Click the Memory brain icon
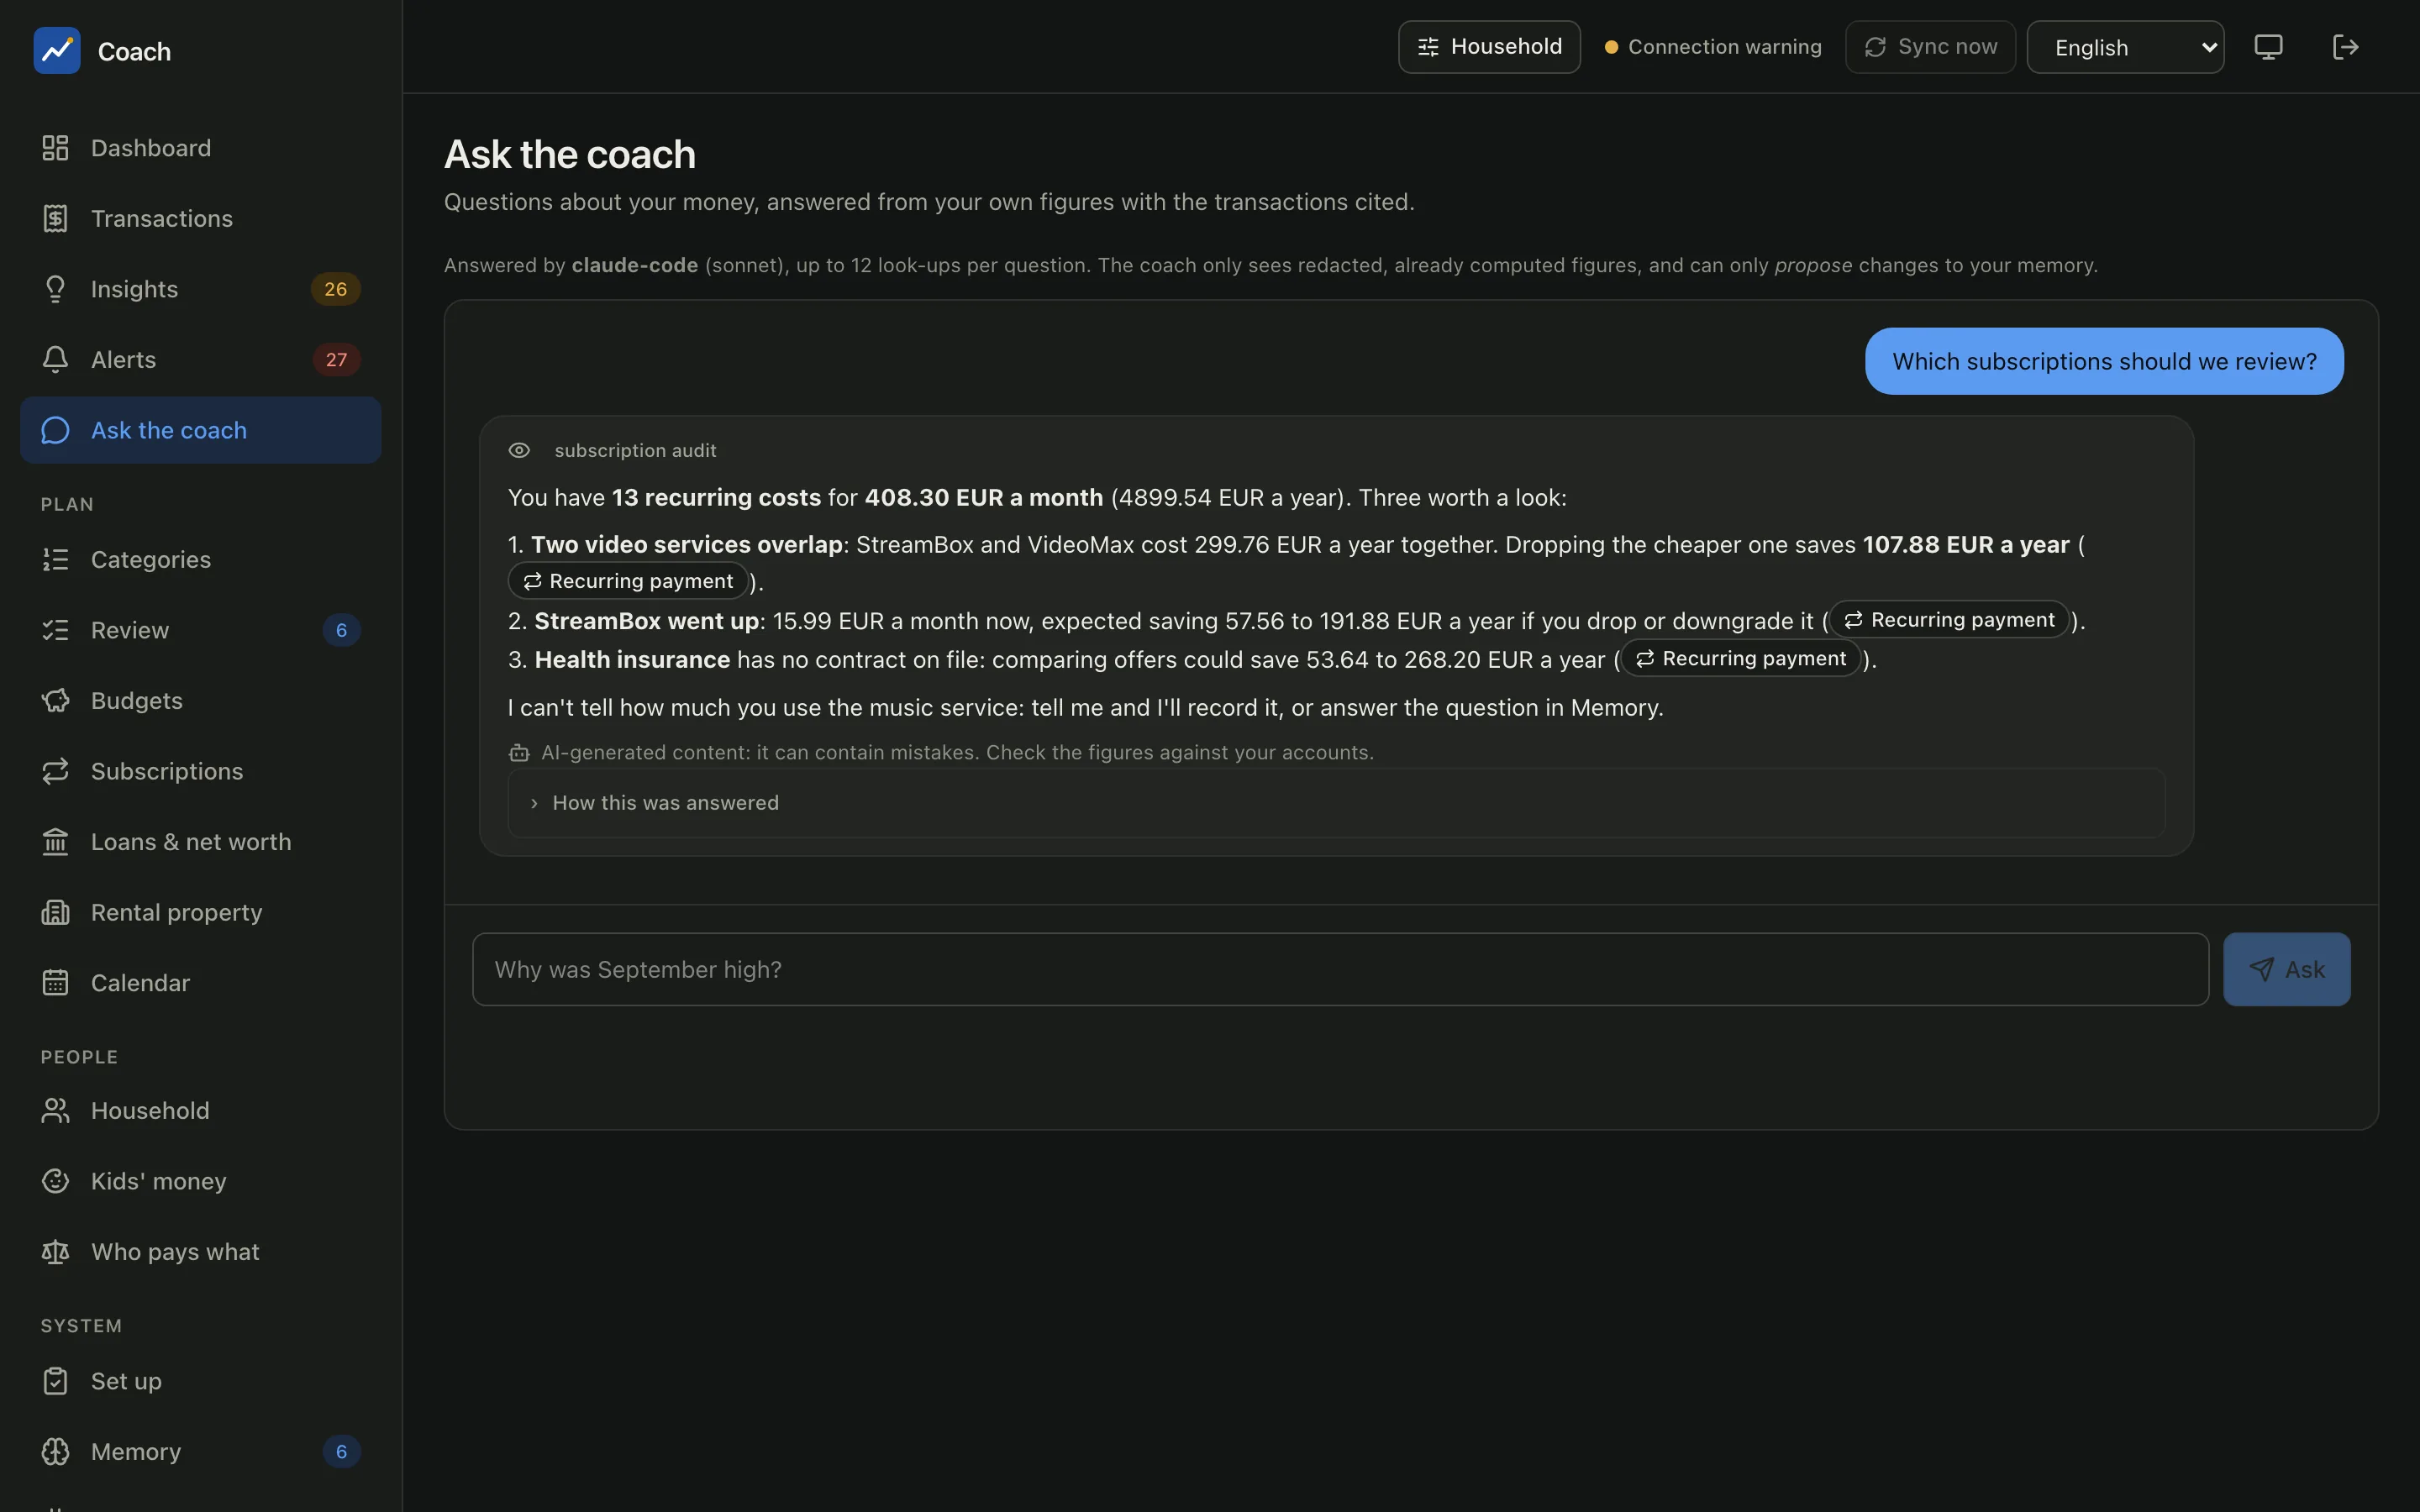The width and height of the screenshot is (2420, 1512). click(55, 1451)
